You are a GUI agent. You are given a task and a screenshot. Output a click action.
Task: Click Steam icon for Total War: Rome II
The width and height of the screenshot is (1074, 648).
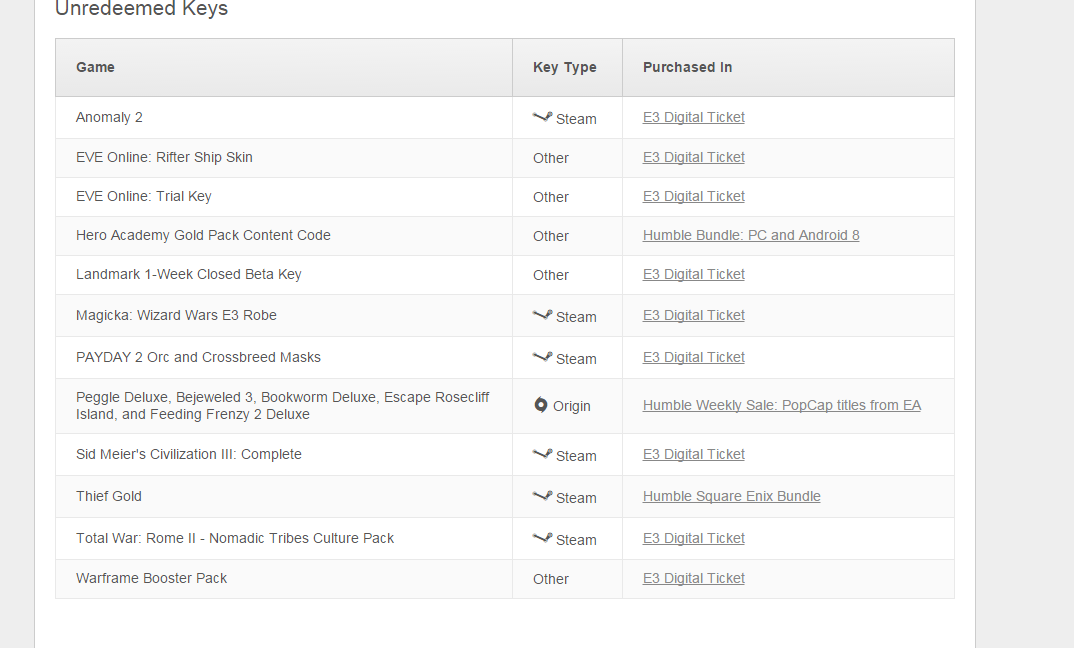(x=543, y=538)
